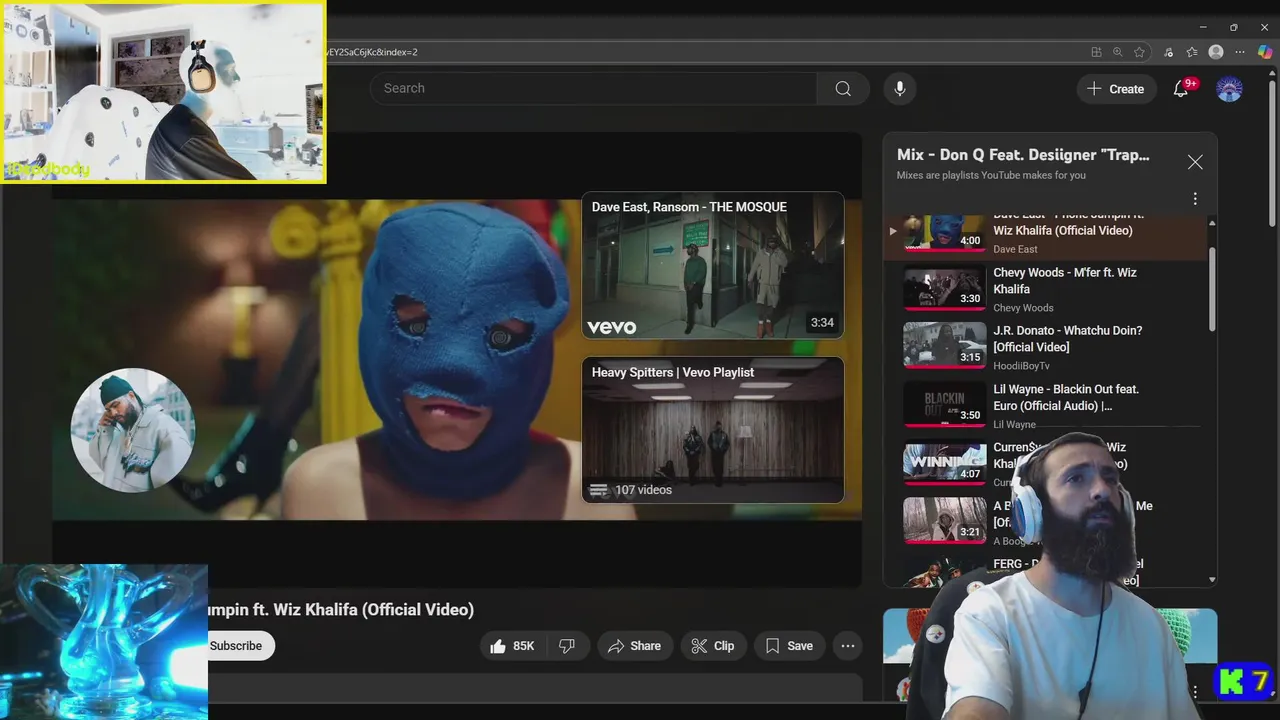Open browser Settings and more menu

1241,52
